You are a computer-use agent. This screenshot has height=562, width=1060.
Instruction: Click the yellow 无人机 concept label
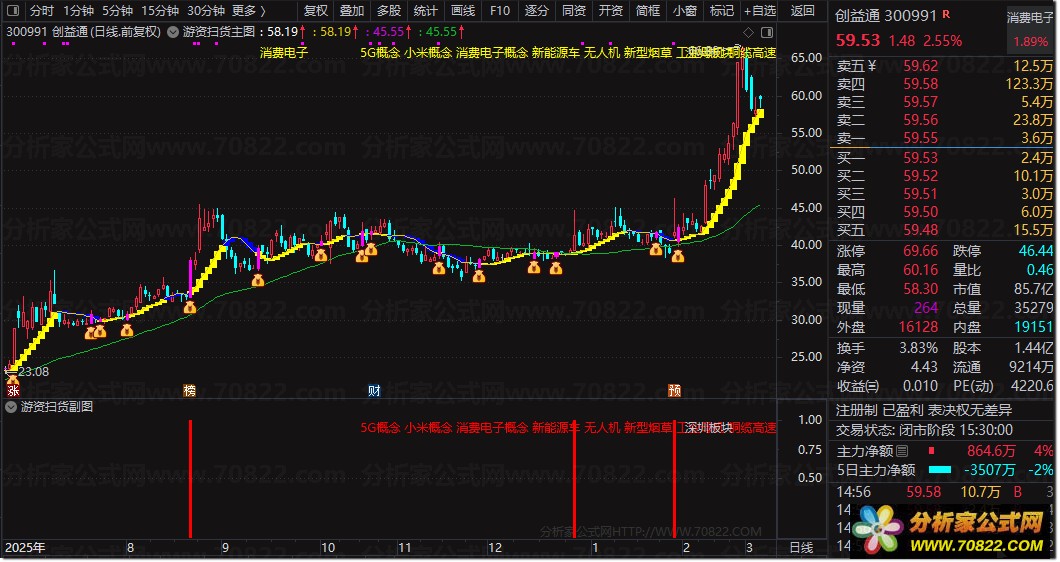click(x=602, y=53)
